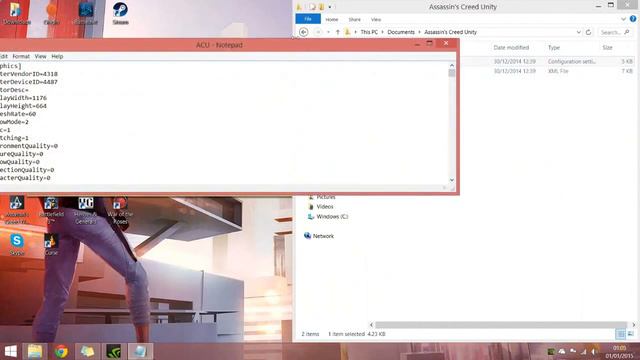The height and width of the screenshot is (360, 640).
Task: Click the DisplayHeight=664 line in Notepad
Action: (23, 106)
